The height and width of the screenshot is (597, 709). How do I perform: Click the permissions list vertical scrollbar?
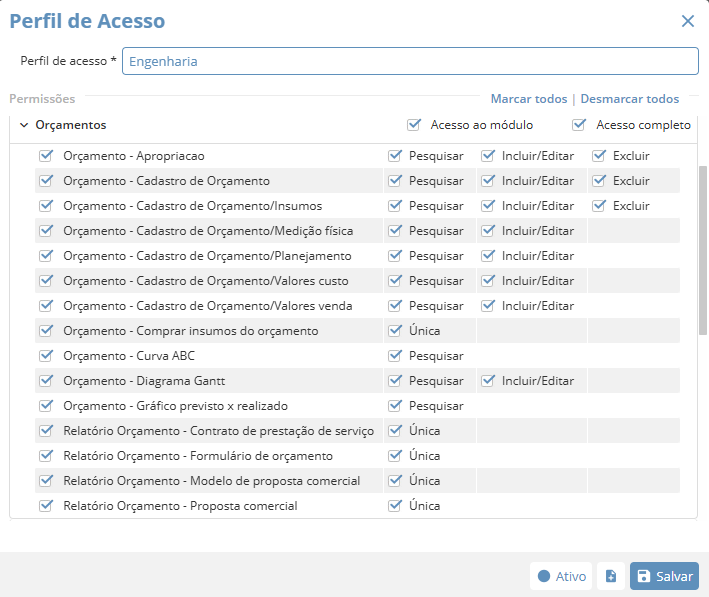click(x=702, y=250)
